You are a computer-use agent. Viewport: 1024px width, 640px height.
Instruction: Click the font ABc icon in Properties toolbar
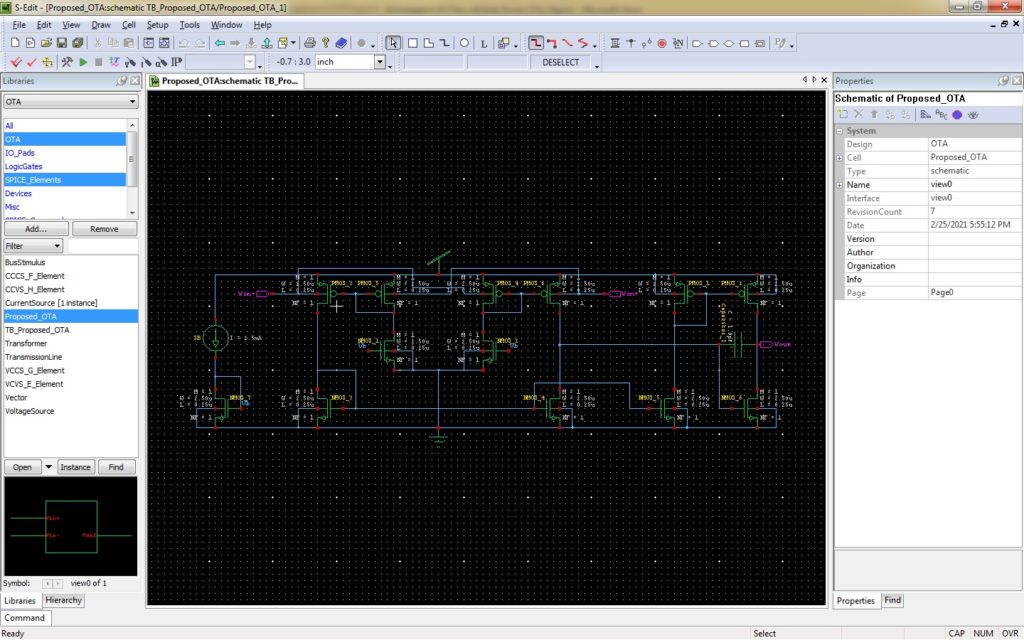pyautogui.click(x=940, y=114)
